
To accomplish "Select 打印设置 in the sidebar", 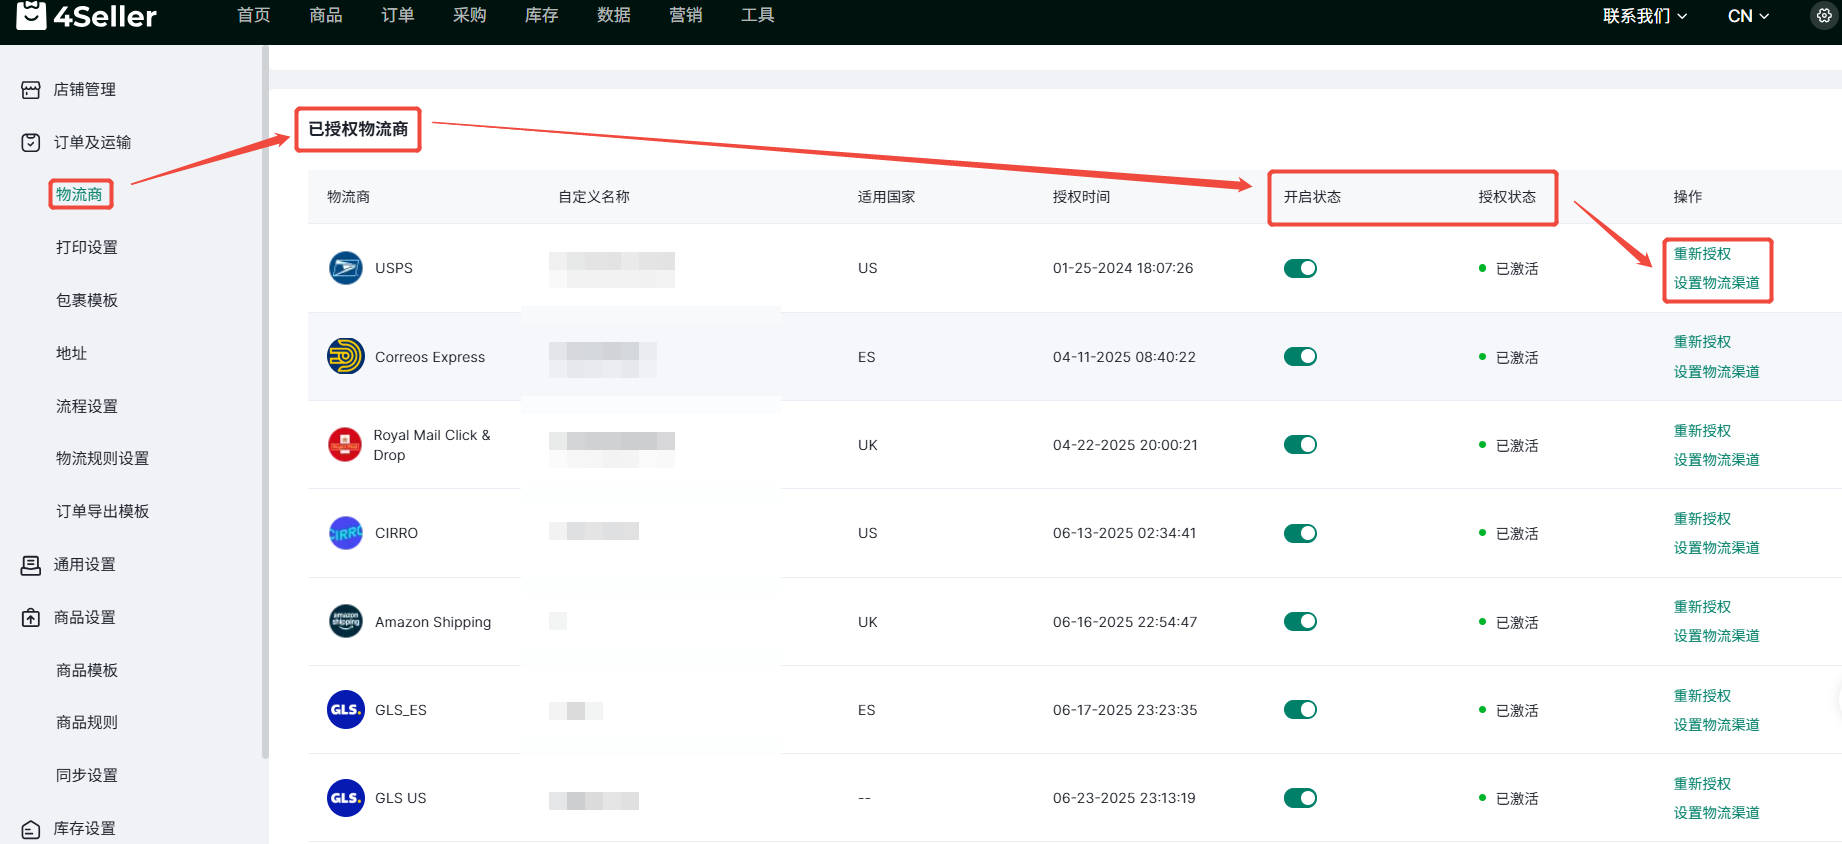I will pos(87,247).
